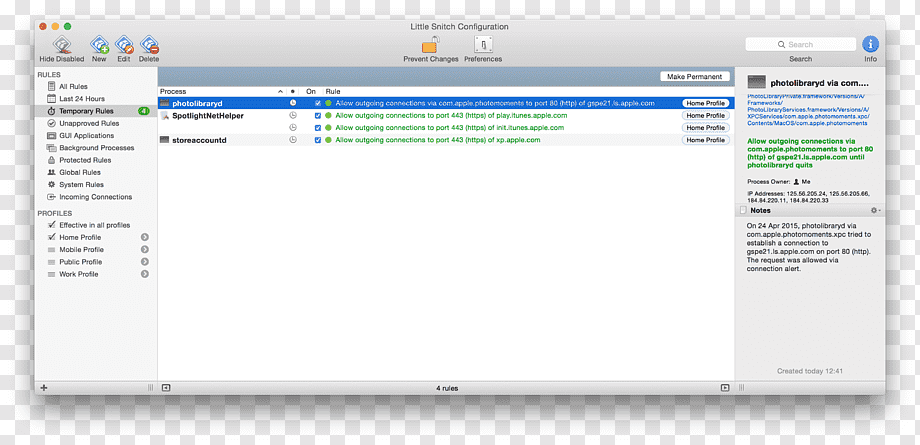Image resolution: width=920 pixels, height=445 pixels.
Task: Filter by Background Processes
Action: [96, 148]
